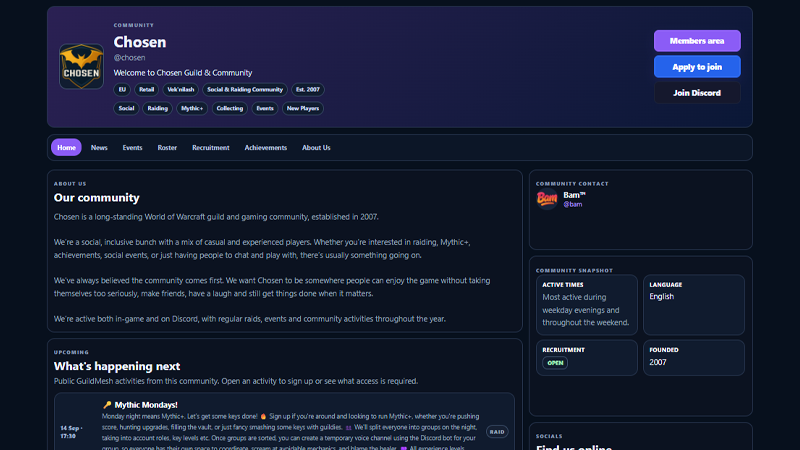
Task: Click the Vek'nilash realm tag
Action: pos(181,89)
